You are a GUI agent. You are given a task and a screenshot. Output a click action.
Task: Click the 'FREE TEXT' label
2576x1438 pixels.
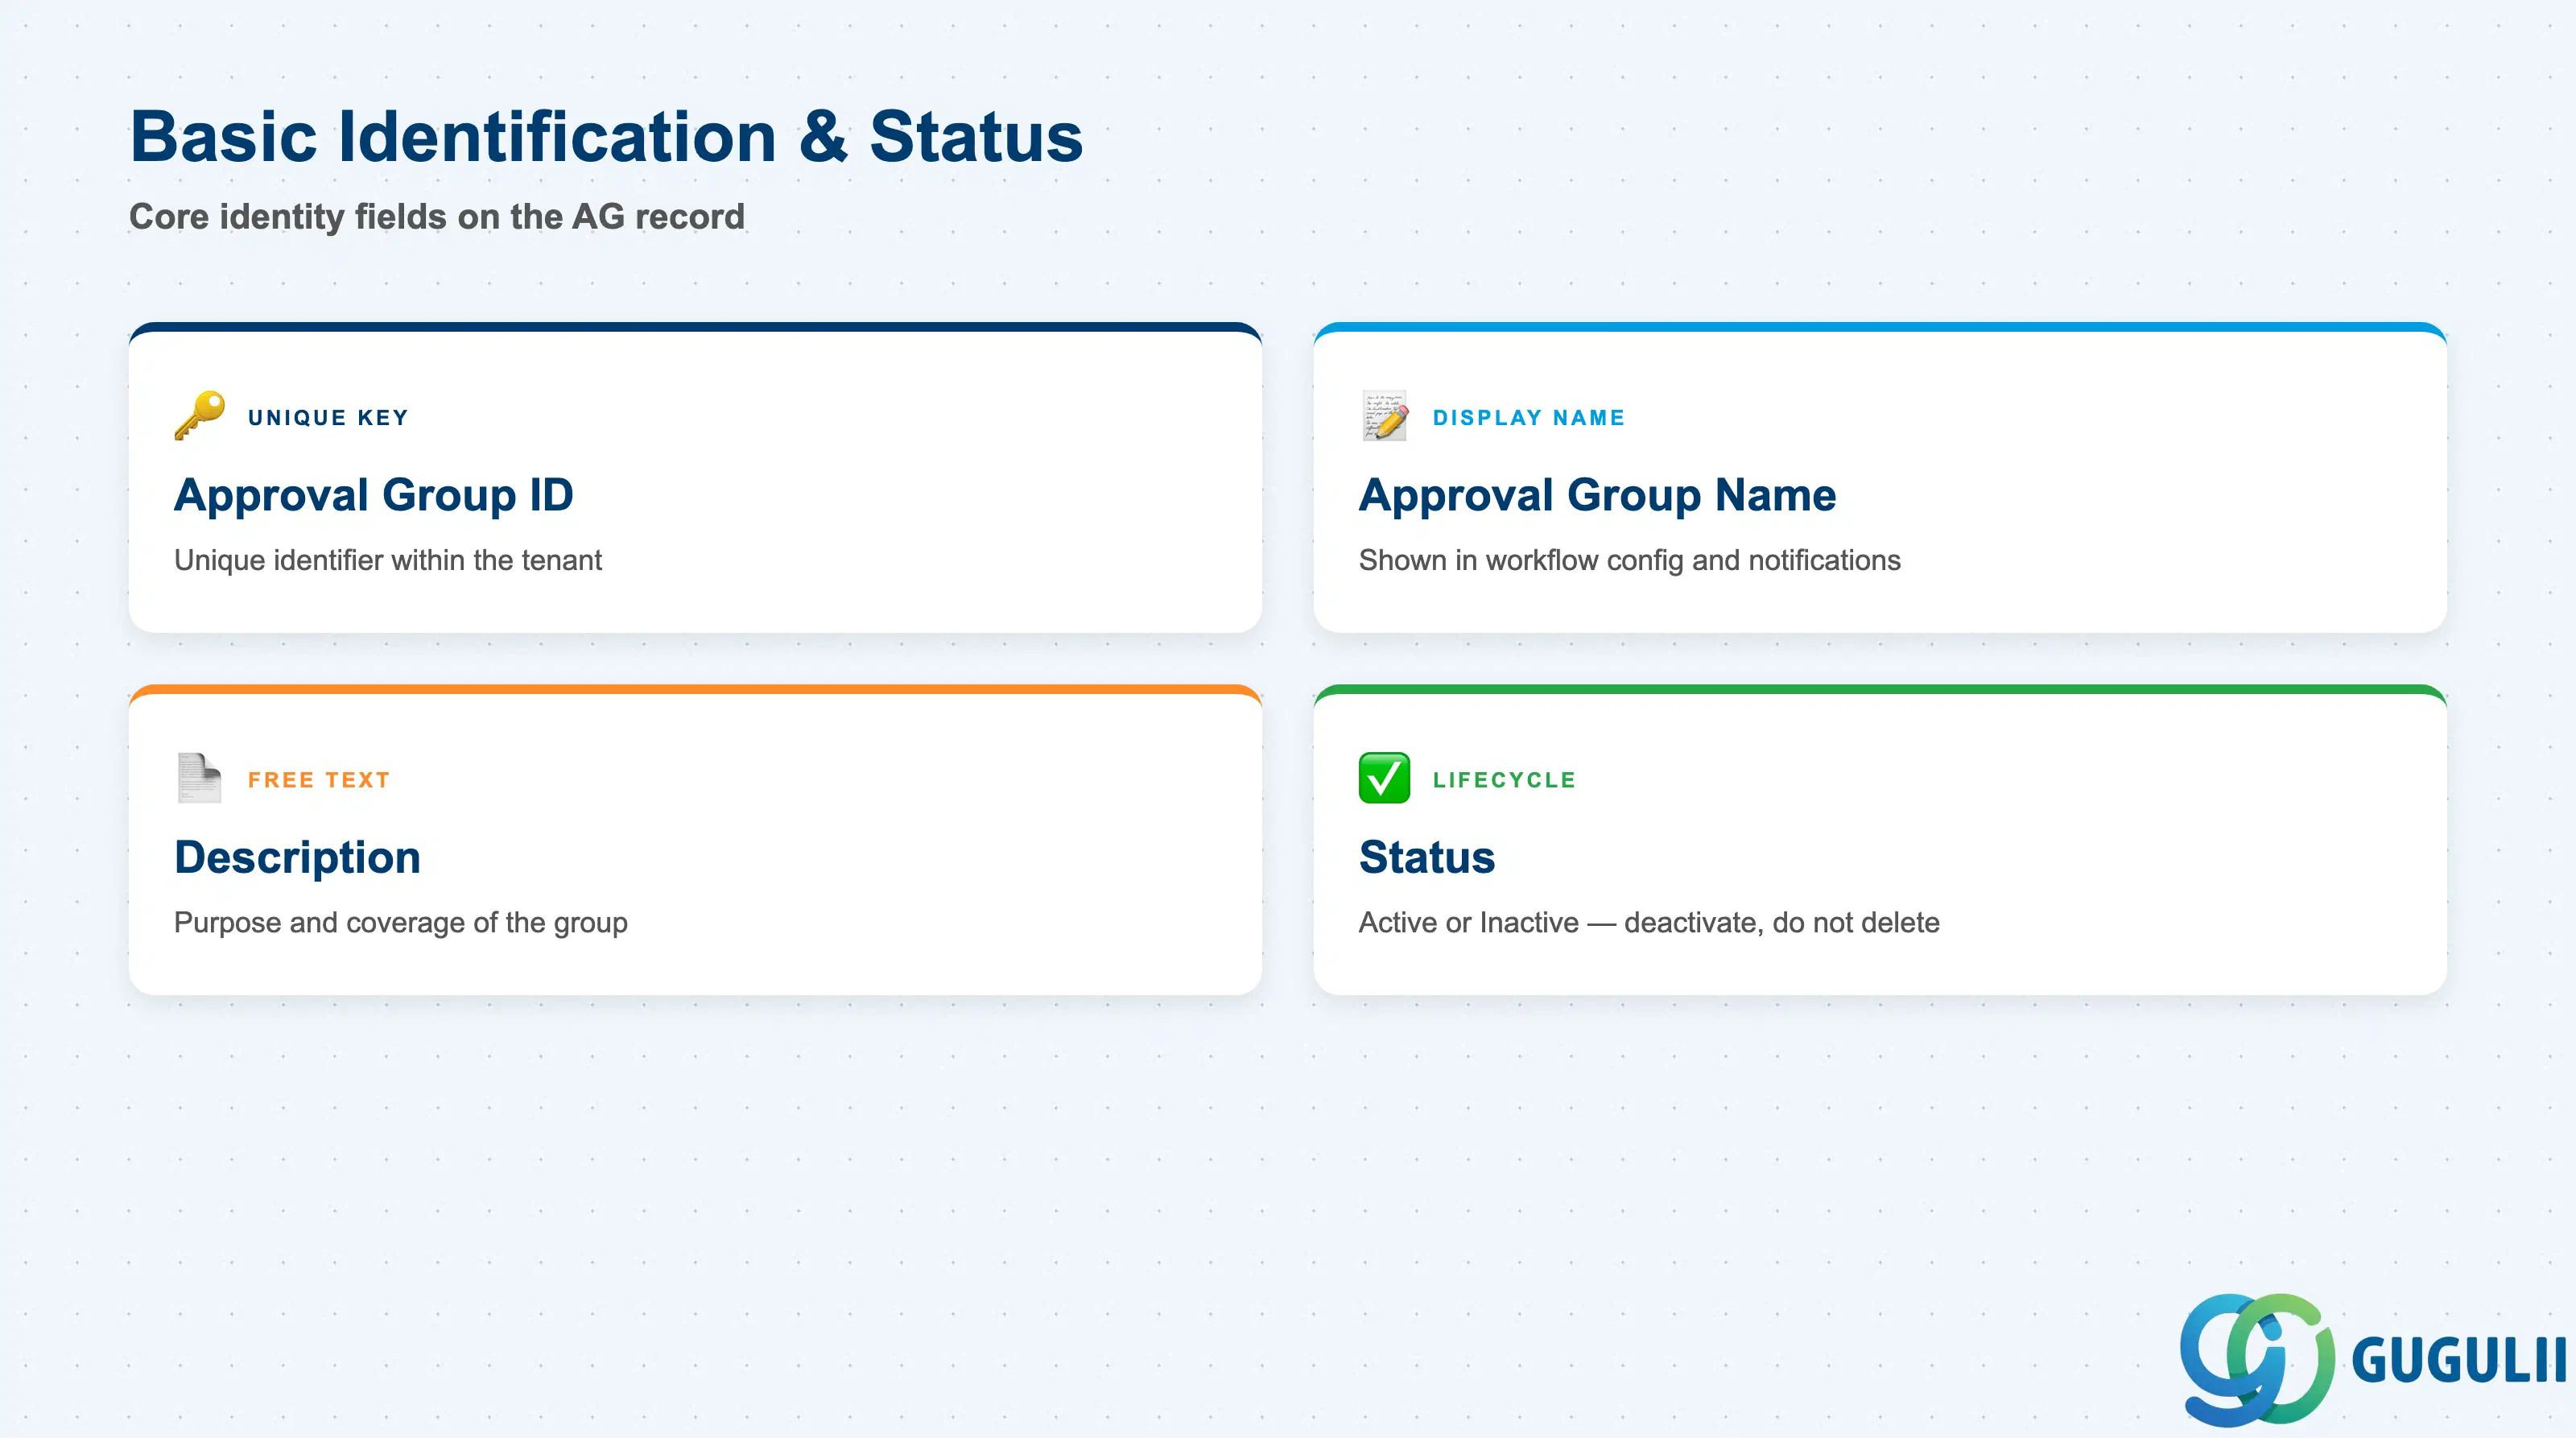click(x=319, y=780)
